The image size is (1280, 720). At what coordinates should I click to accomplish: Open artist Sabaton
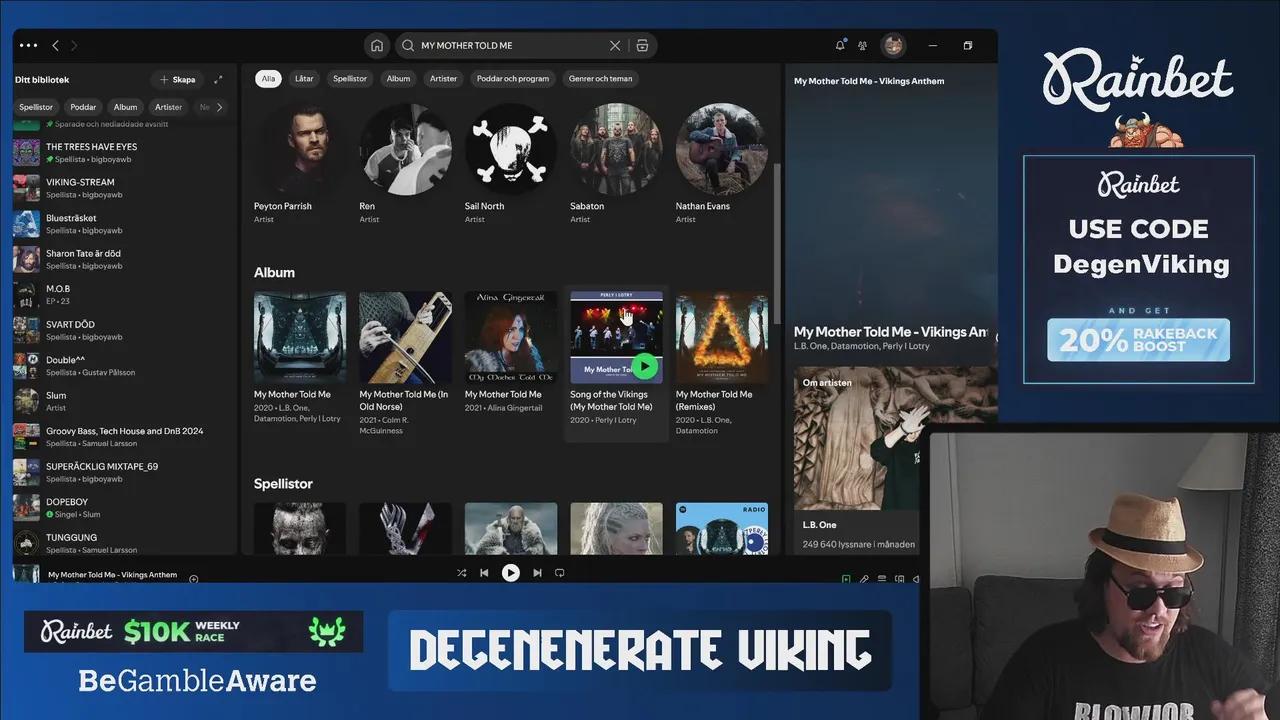616,162
